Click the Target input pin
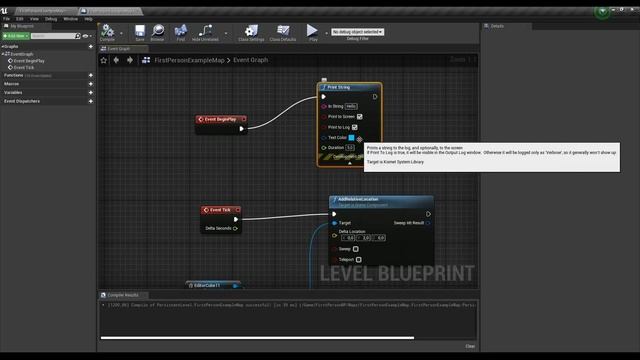 pos(334,223)
